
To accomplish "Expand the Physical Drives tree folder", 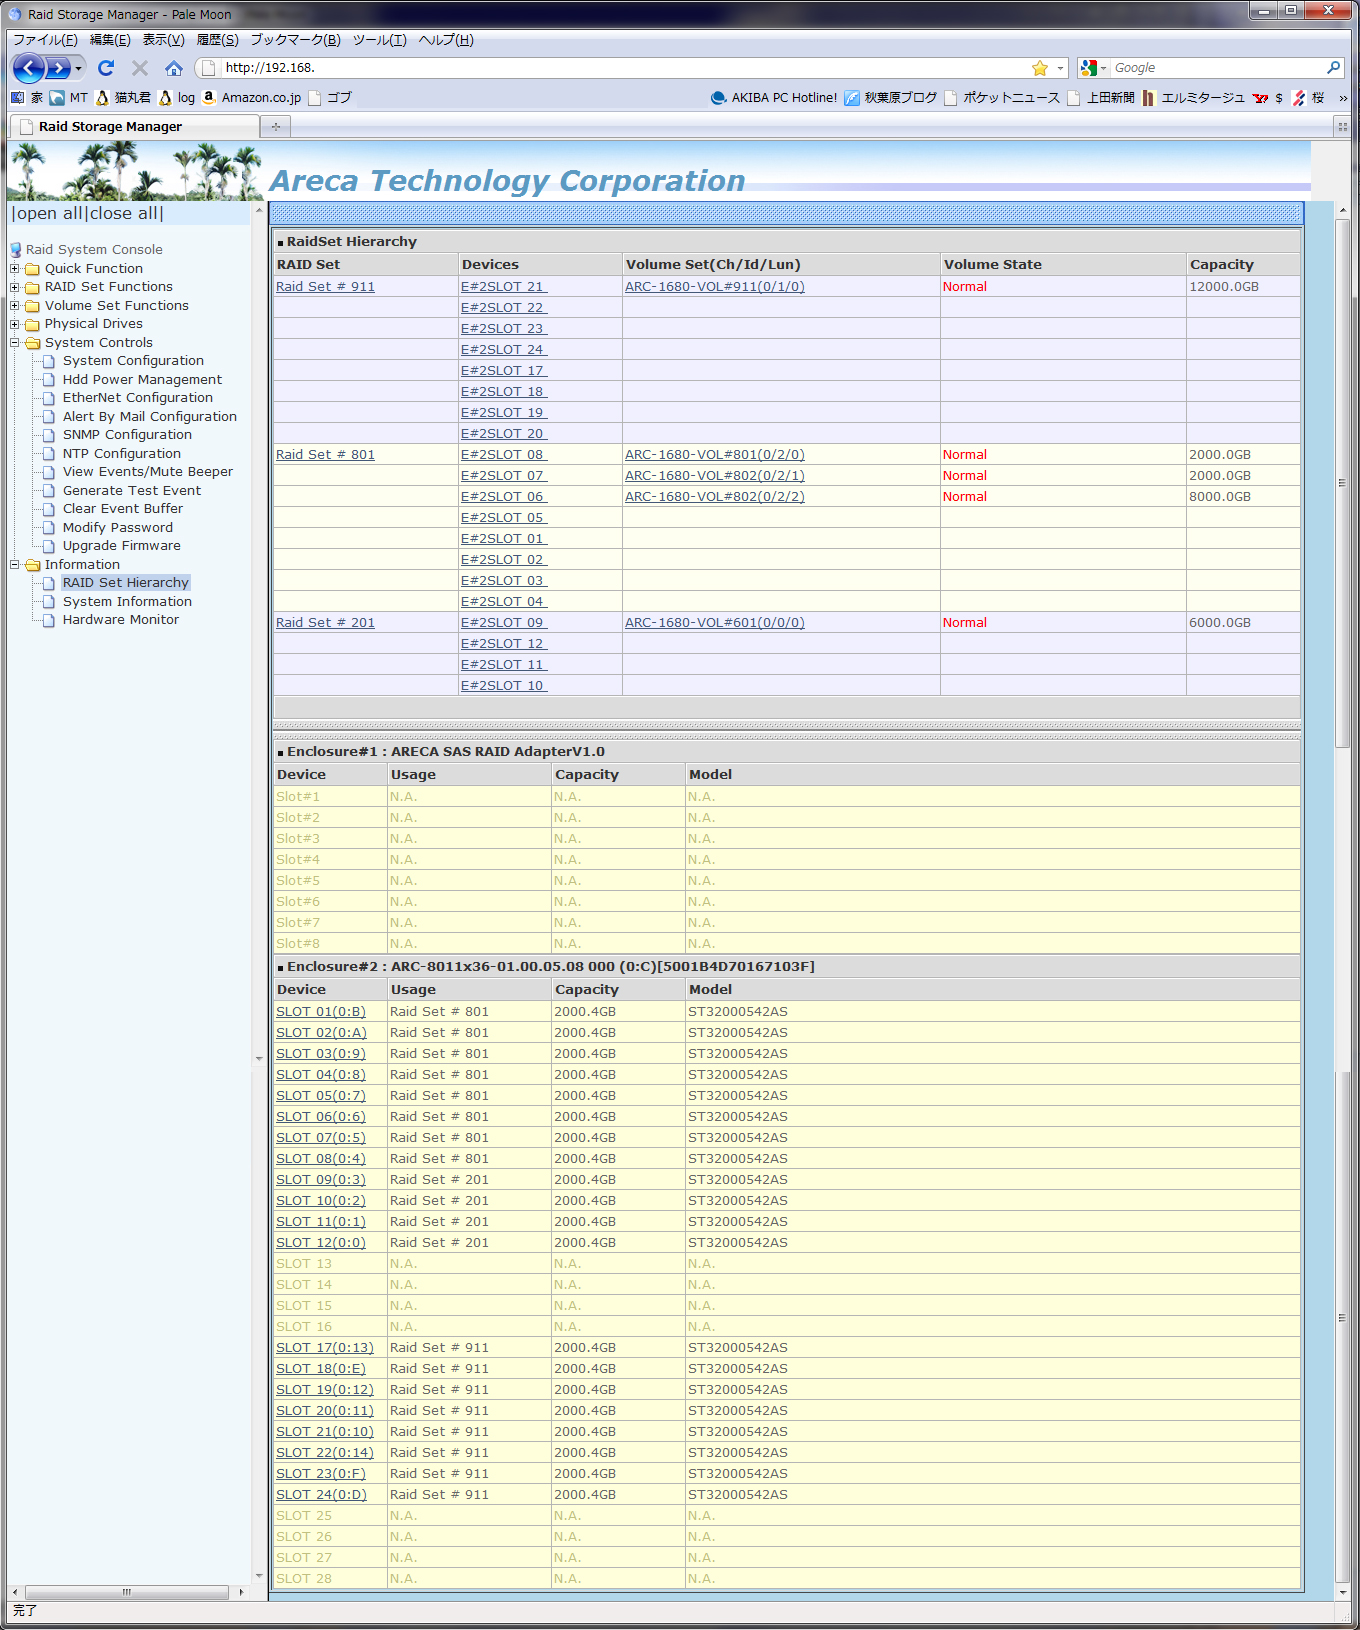I will click(x=15, y=324).
